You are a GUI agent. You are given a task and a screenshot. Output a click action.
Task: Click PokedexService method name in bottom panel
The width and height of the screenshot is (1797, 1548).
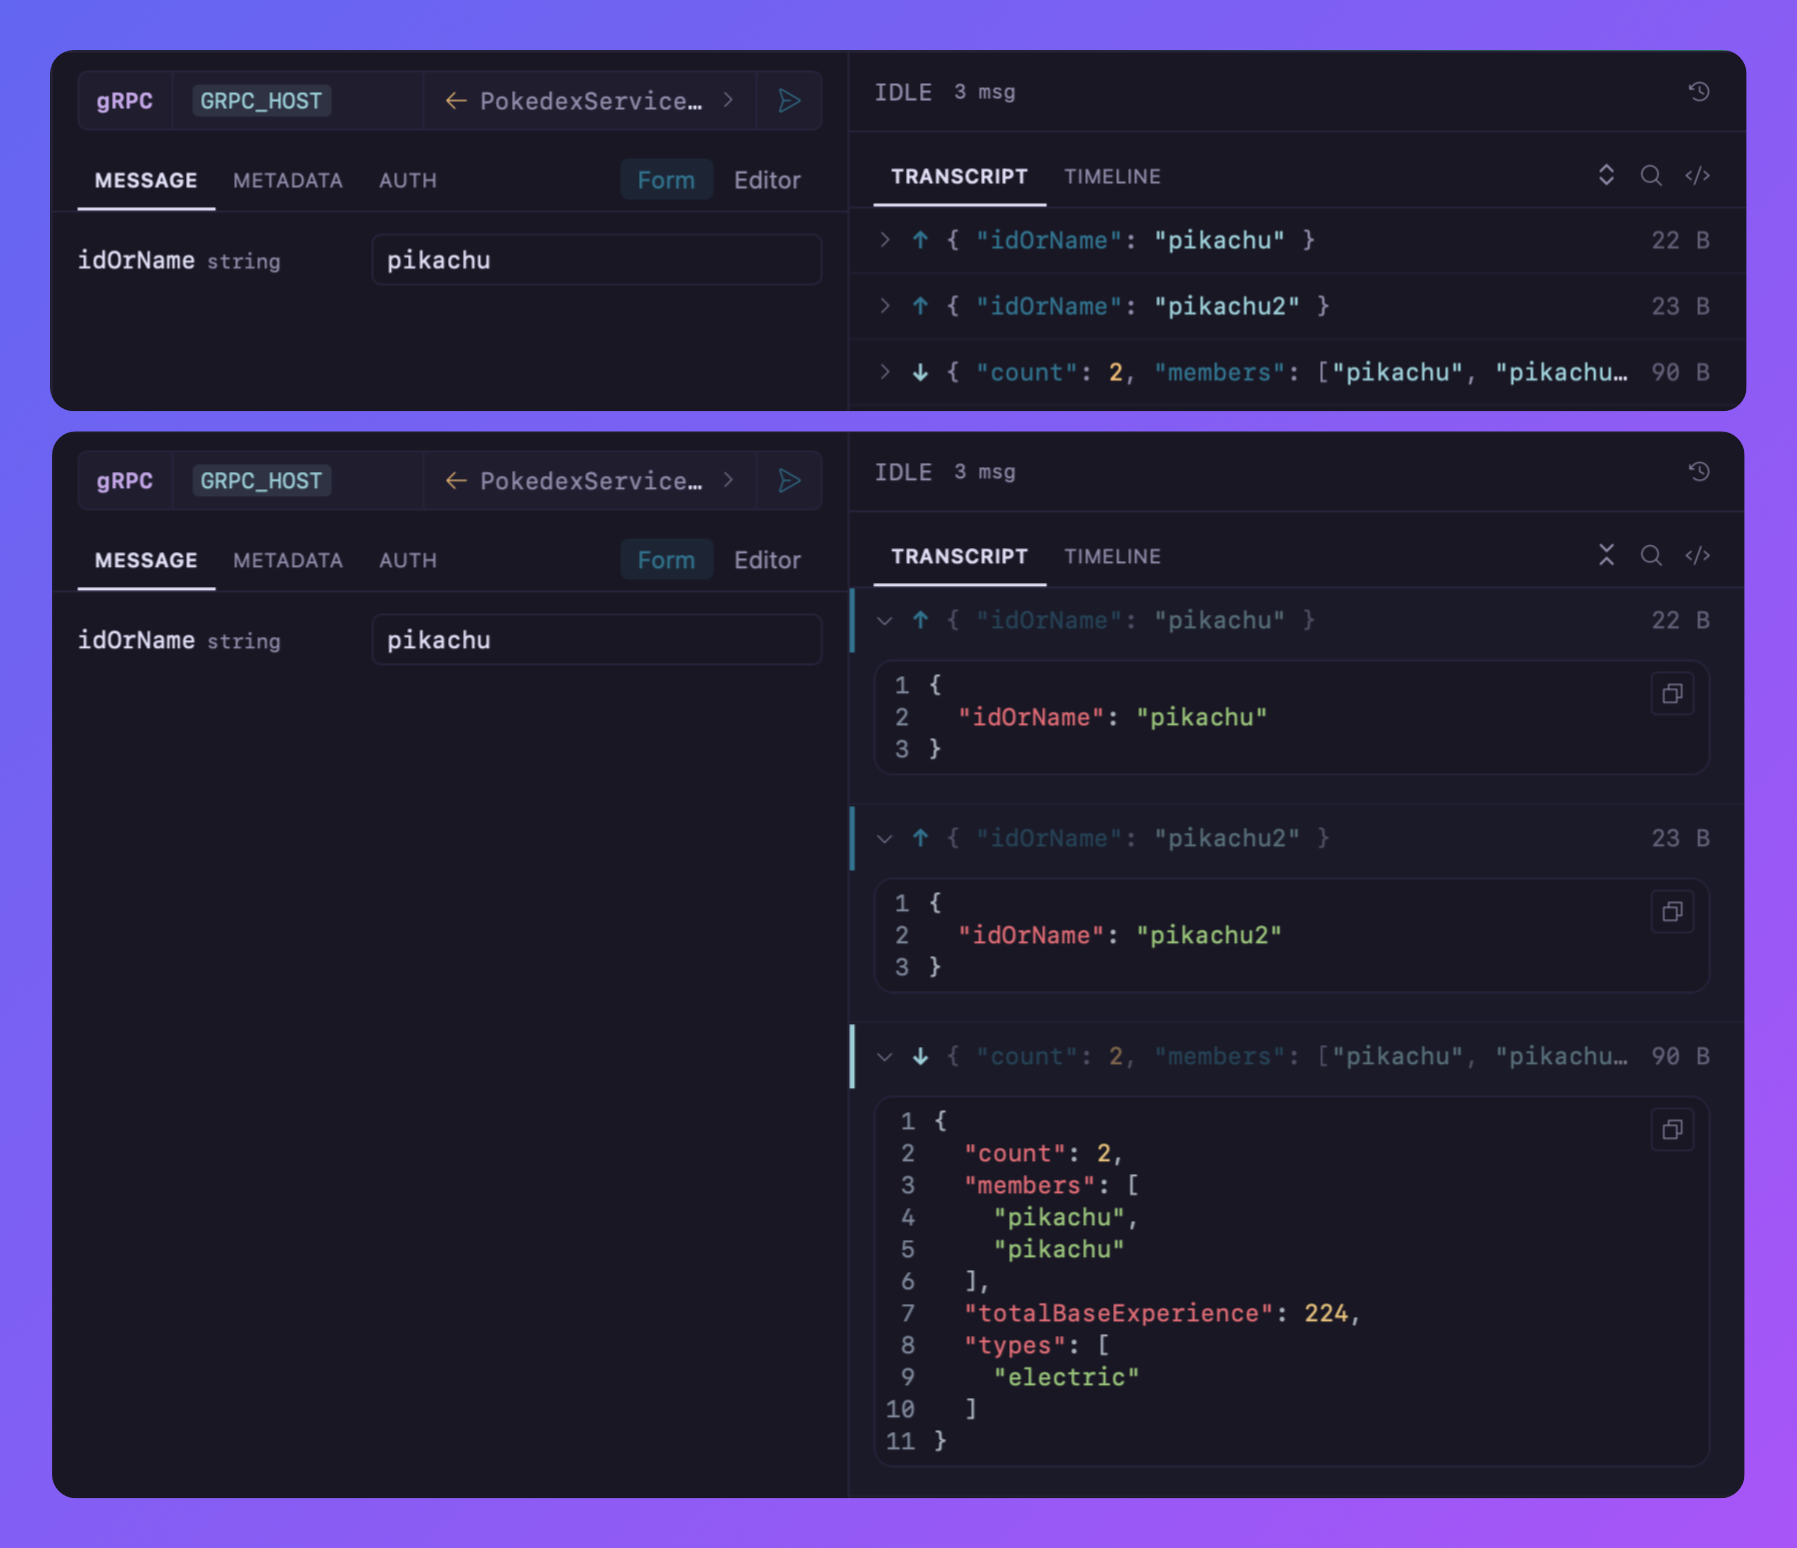point(591,481)
